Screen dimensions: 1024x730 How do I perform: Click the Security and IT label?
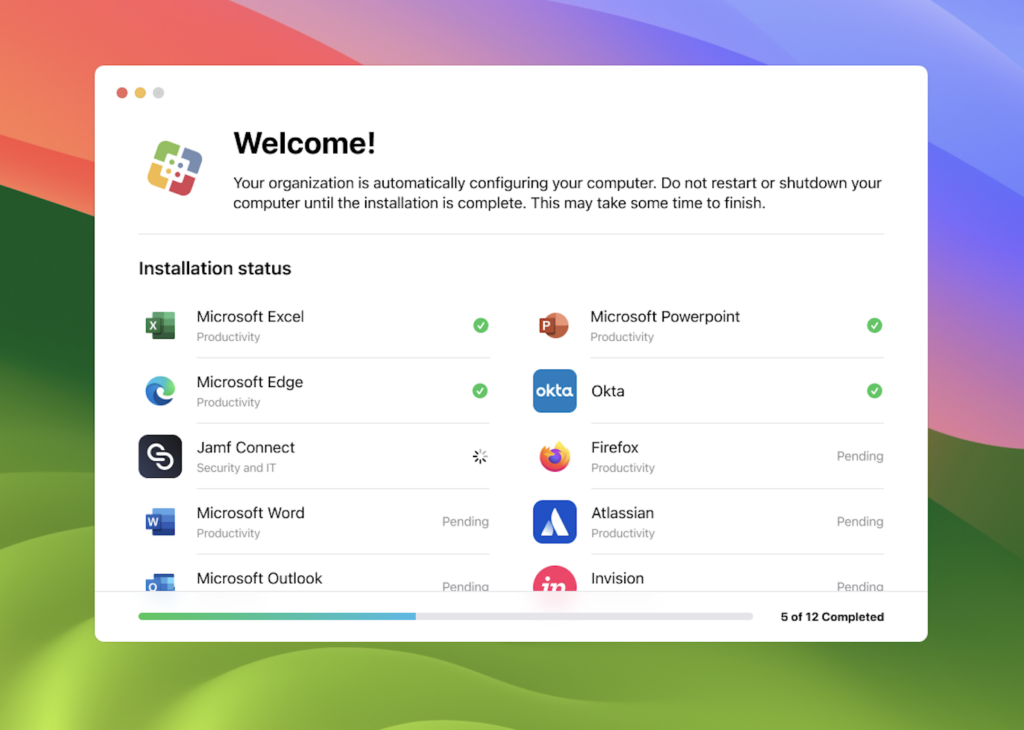(x=236, y=468)
